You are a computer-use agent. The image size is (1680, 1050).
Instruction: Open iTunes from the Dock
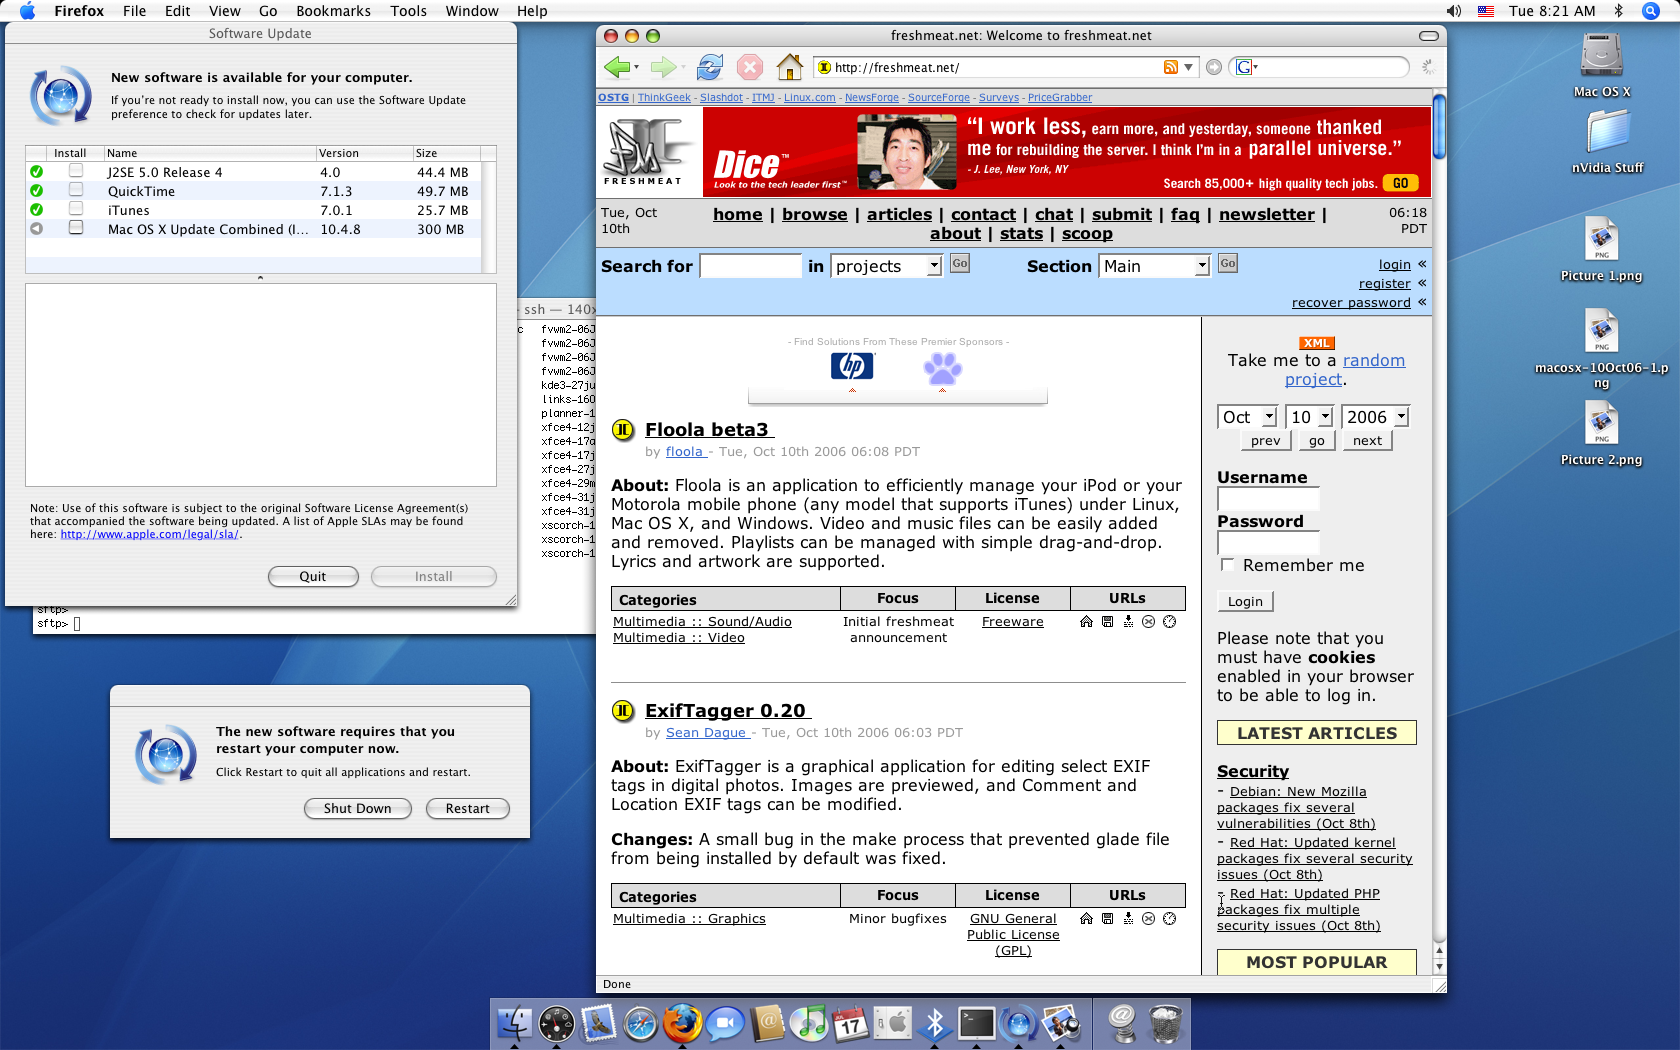tap(809, 1023)
